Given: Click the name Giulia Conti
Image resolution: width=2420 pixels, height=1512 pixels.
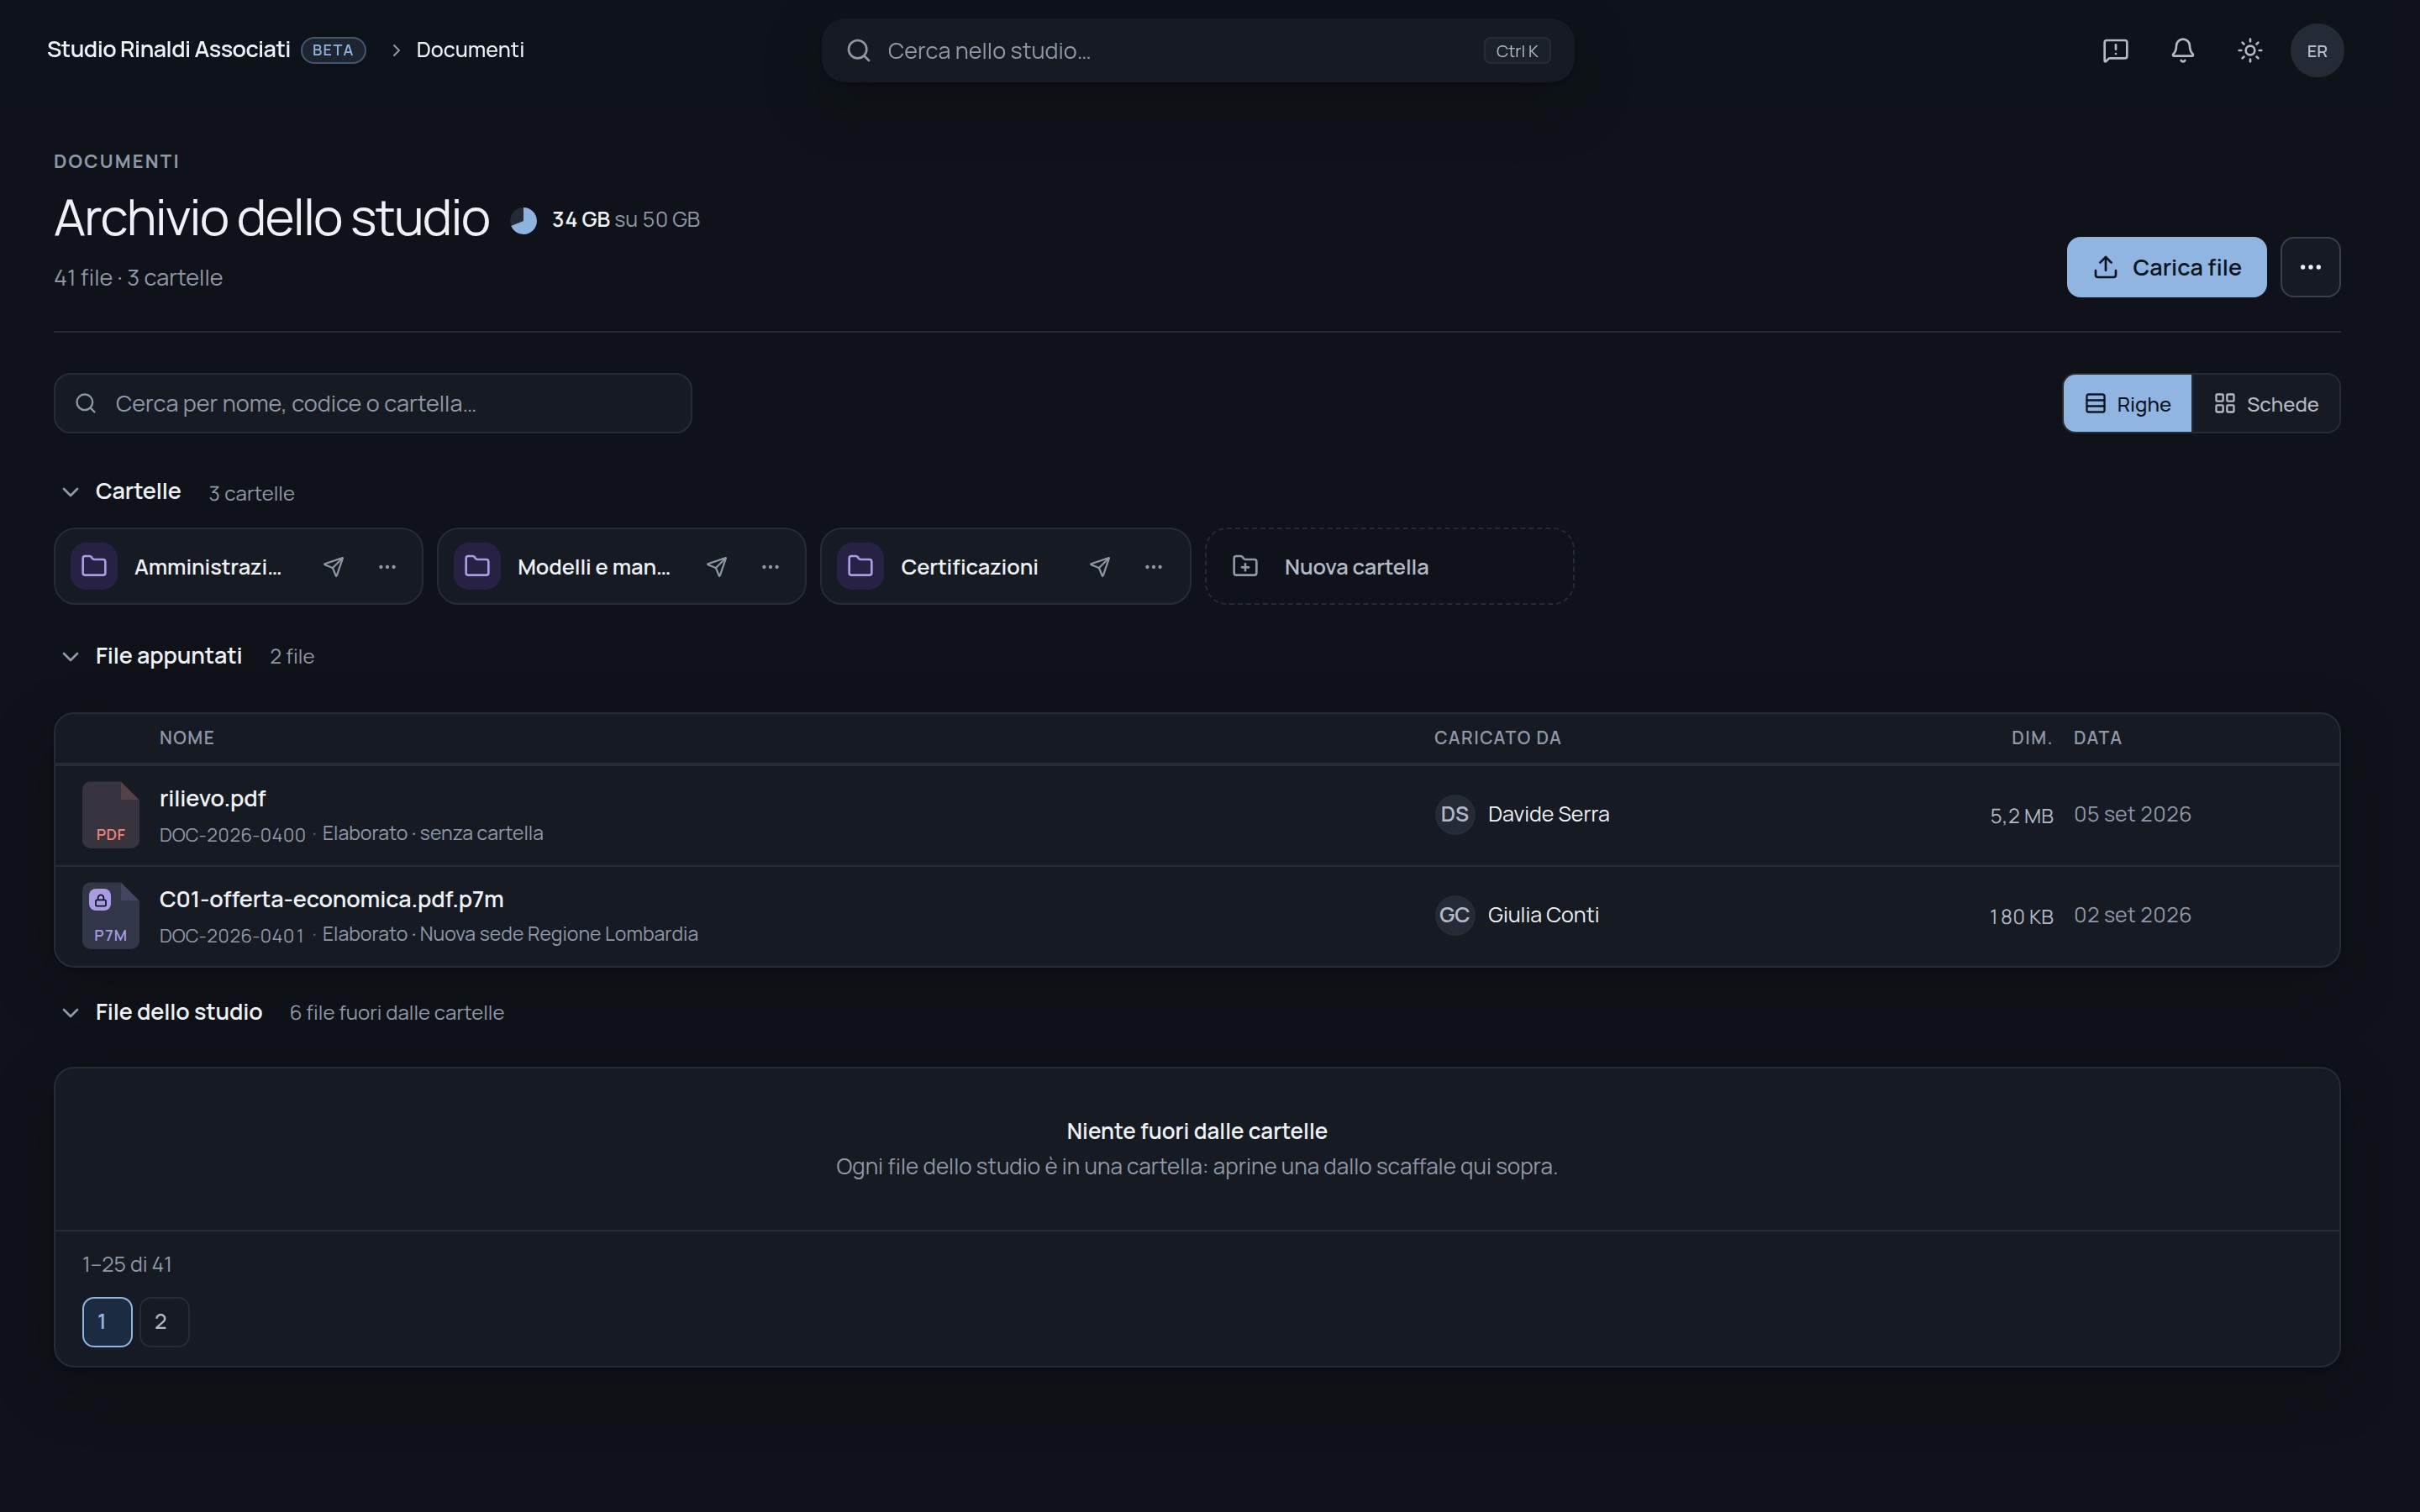Looking at the screenshot, I should tap(1543, 915).
